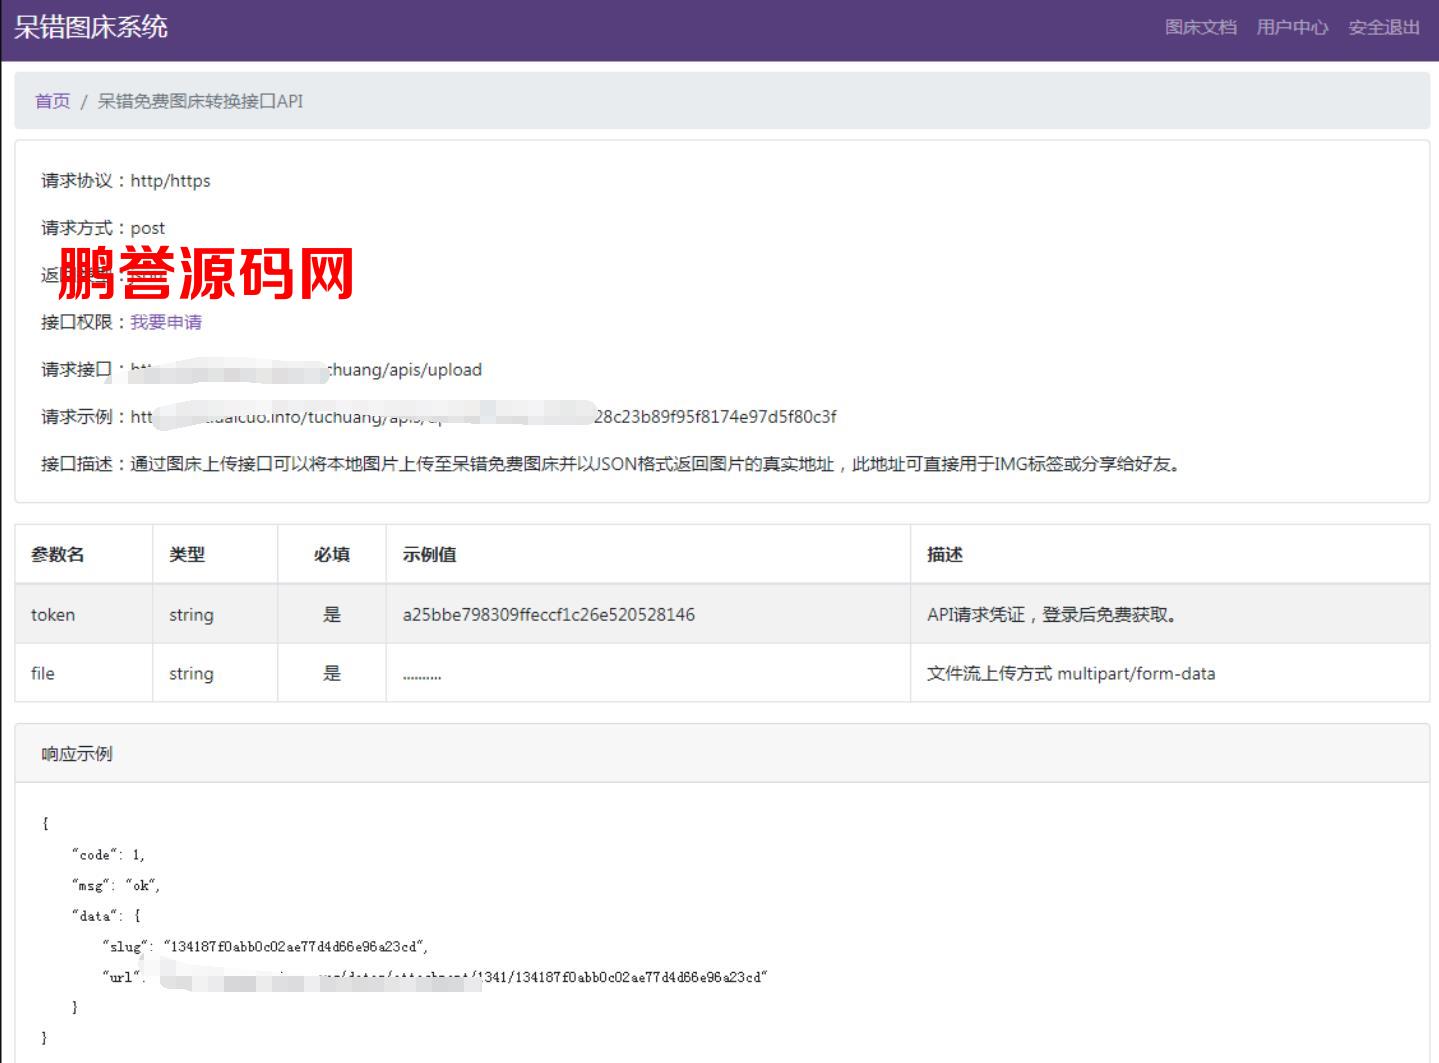Follow the 我要申请 link
Image resolution: width=1439 pixels, height=1063 pixels.
(x=166, y=322)
